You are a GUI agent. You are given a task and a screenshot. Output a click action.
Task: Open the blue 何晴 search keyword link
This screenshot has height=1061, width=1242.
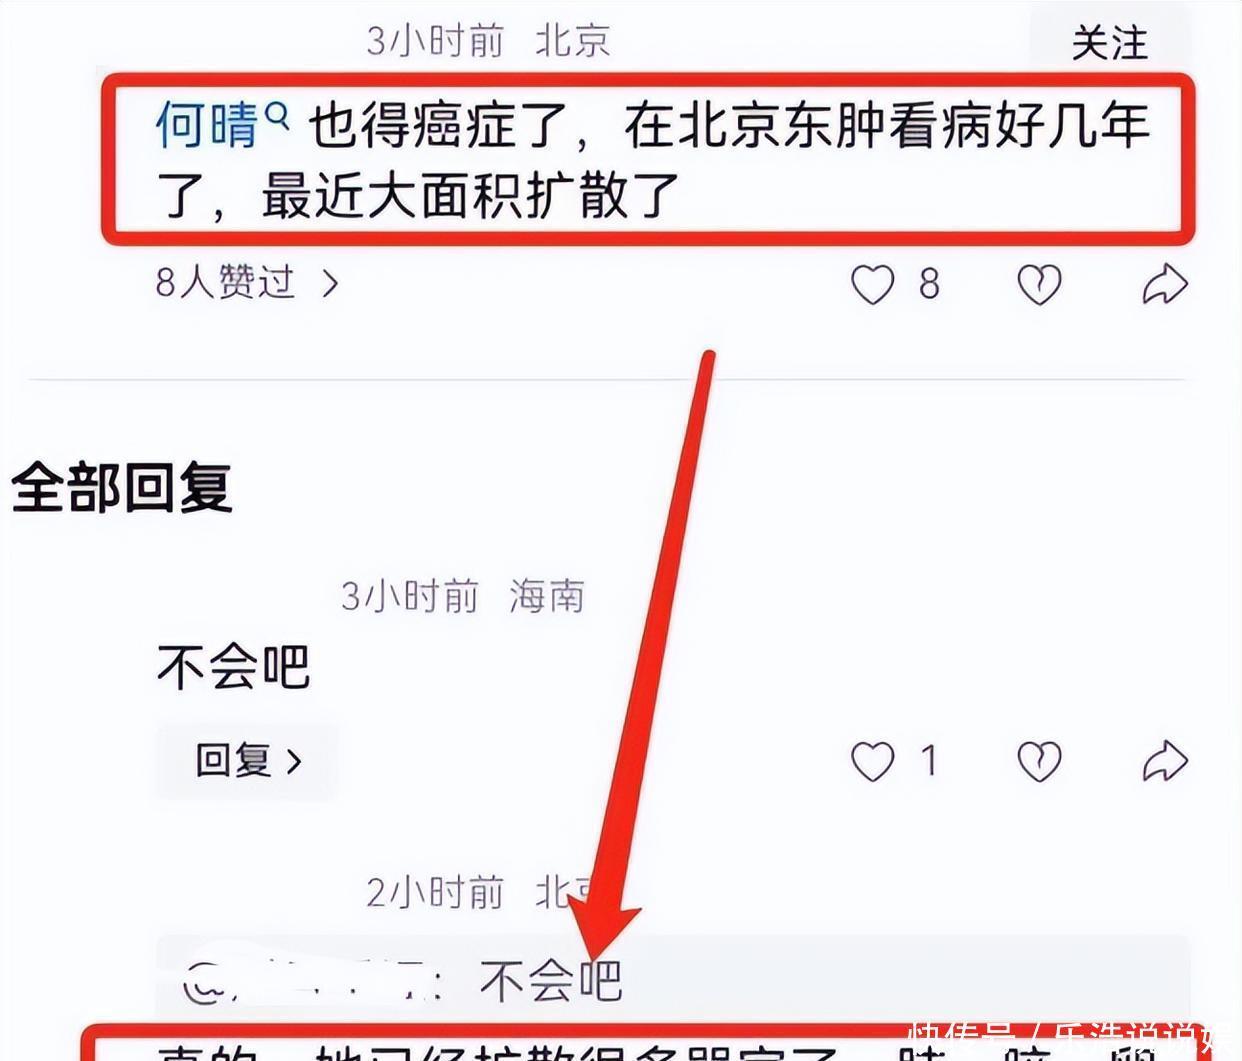tap(208, 127)
